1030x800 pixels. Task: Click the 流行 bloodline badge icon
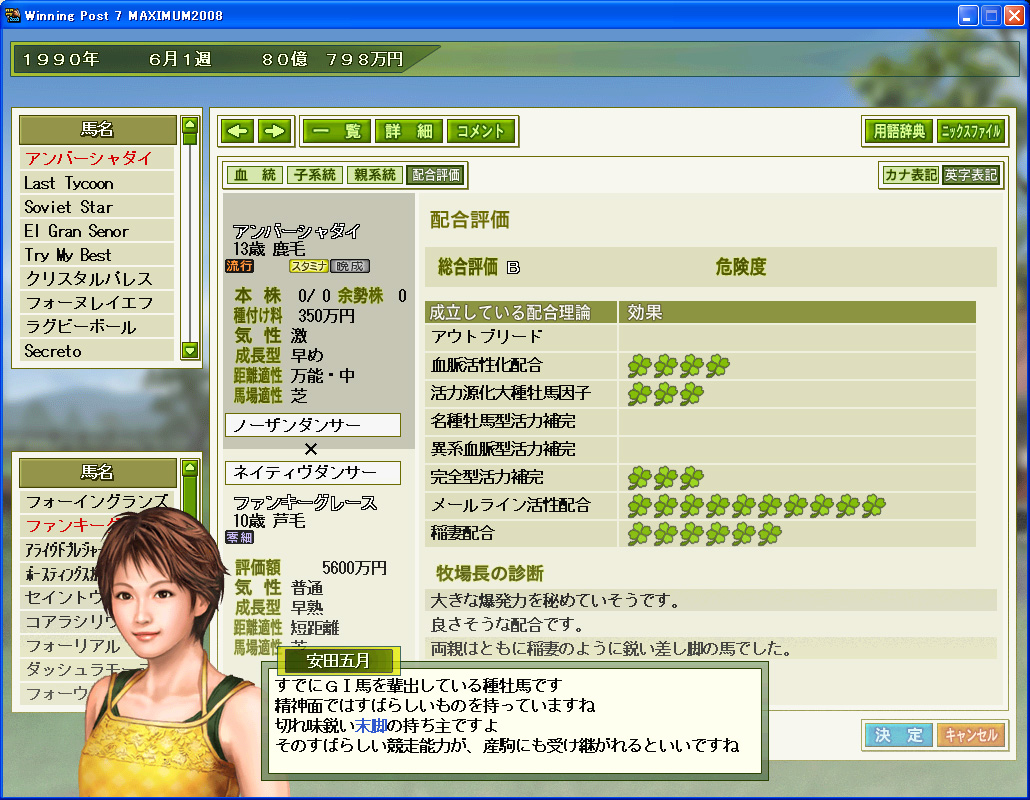tap(240, 266)
